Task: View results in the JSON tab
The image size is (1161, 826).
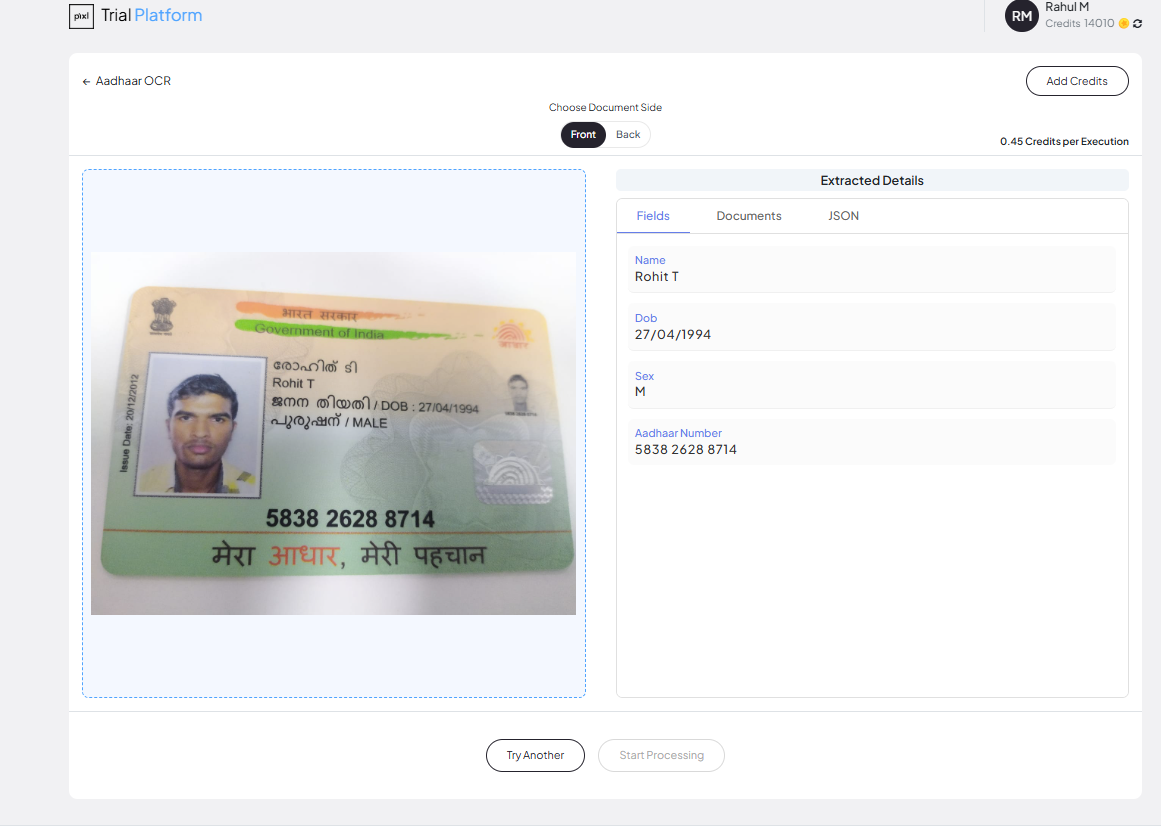Action: (843, 215)
